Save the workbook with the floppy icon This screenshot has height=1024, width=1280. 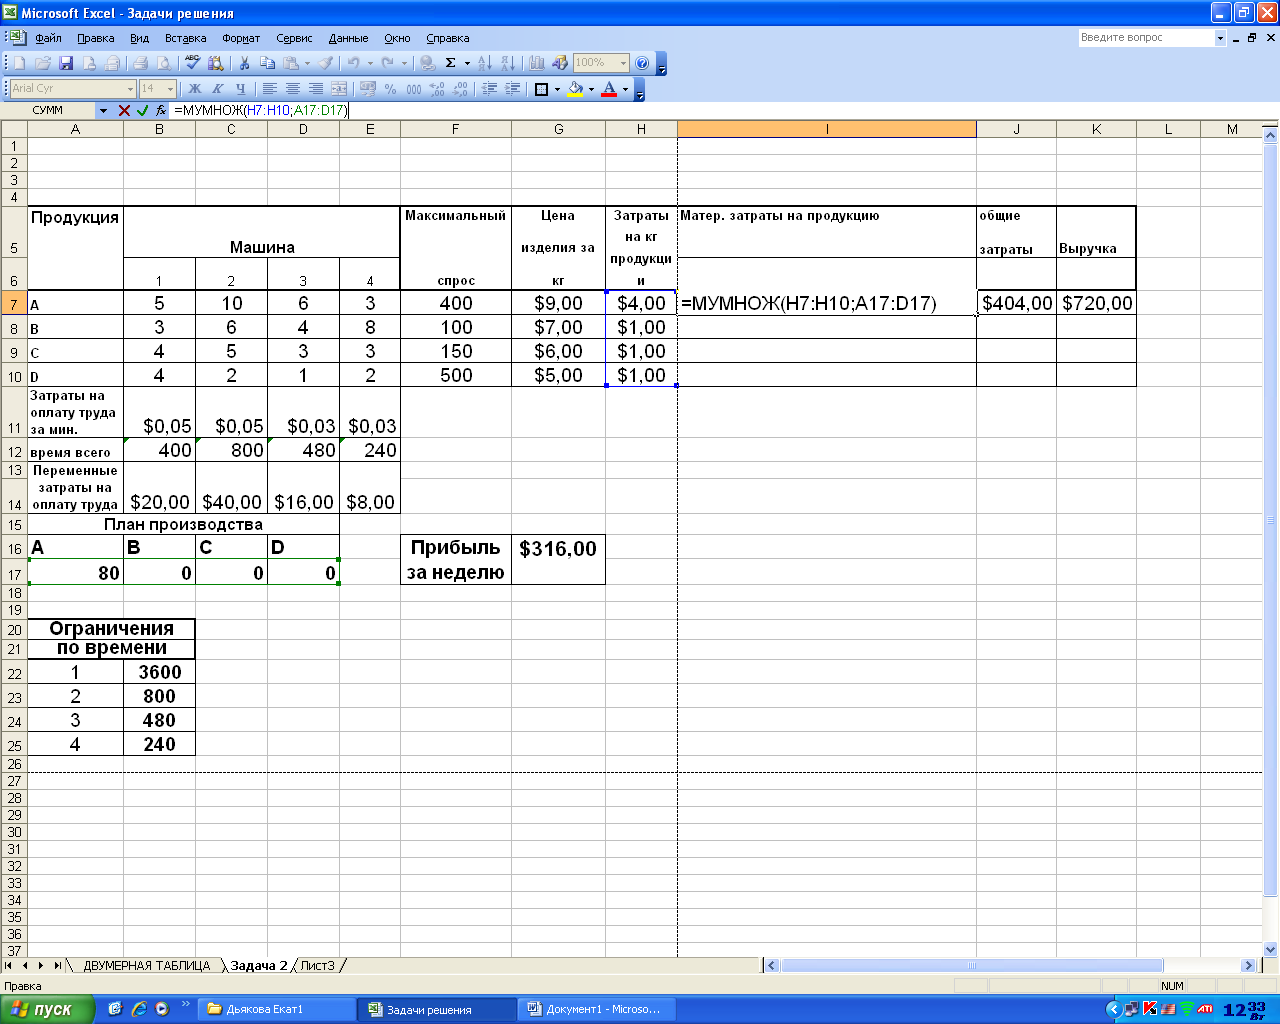click(66, 63)
